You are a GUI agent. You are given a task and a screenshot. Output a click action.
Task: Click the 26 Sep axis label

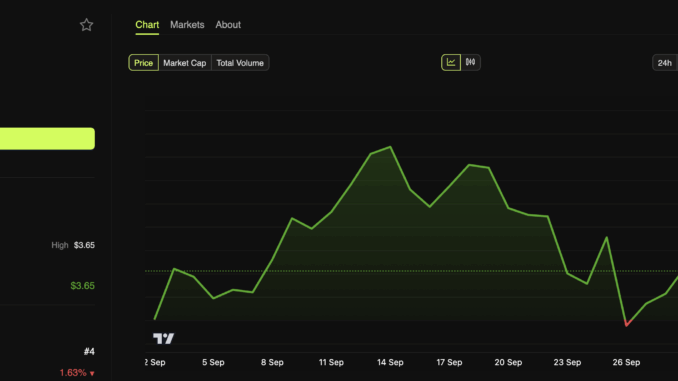tap(626, 362)
